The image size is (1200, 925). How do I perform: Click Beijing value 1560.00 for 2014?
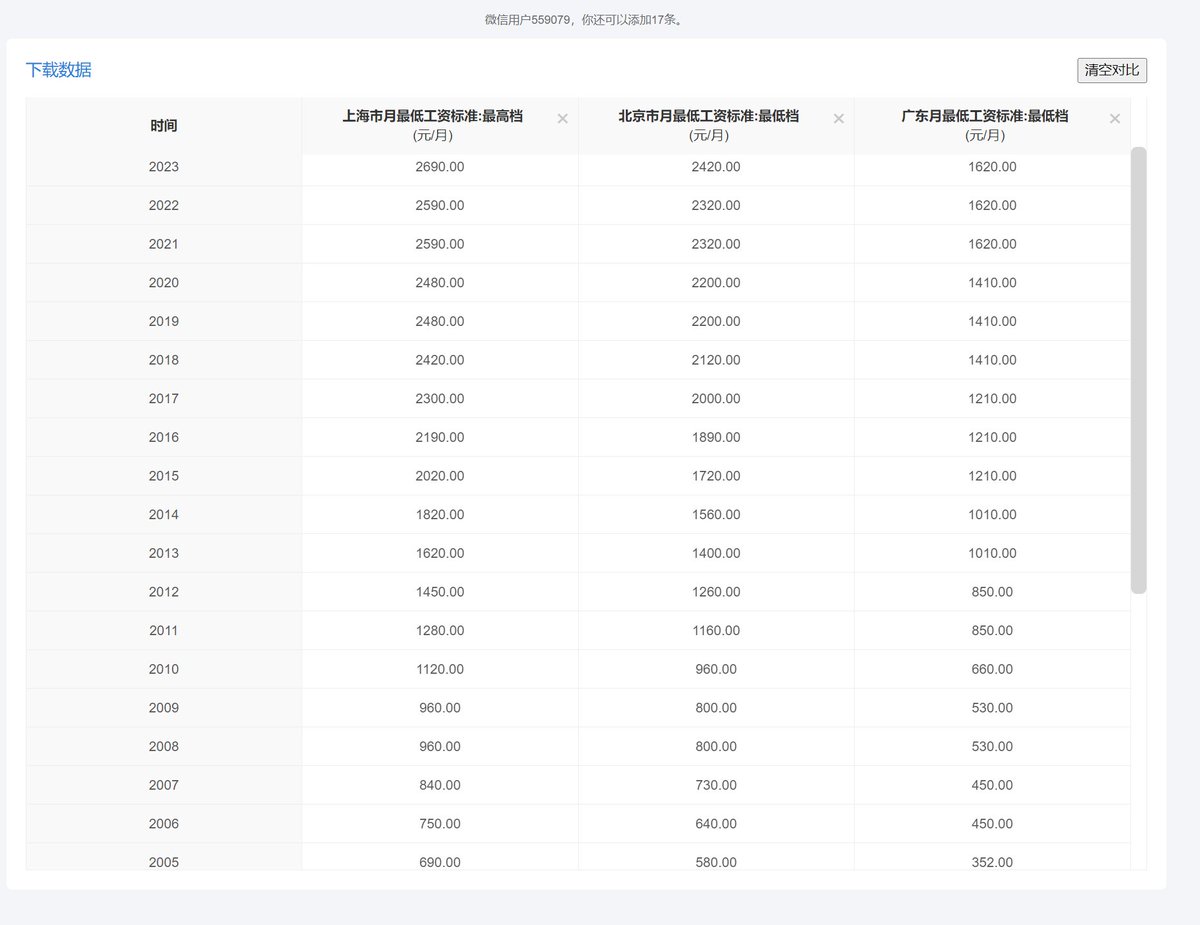(x=716, y=515)
